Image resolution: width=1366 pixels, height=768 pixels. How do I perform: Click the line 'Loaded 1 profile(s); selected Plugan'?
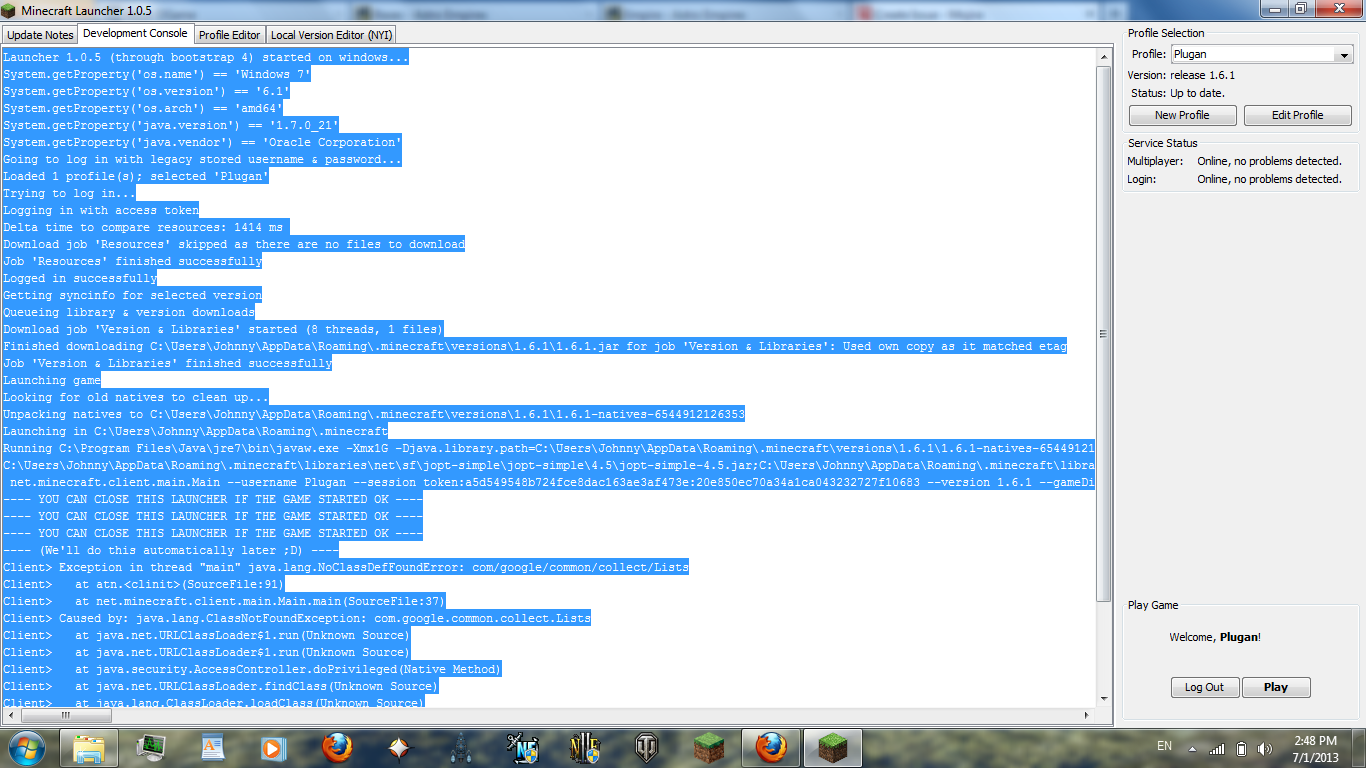pyautogui.click(x=137, y=176)
